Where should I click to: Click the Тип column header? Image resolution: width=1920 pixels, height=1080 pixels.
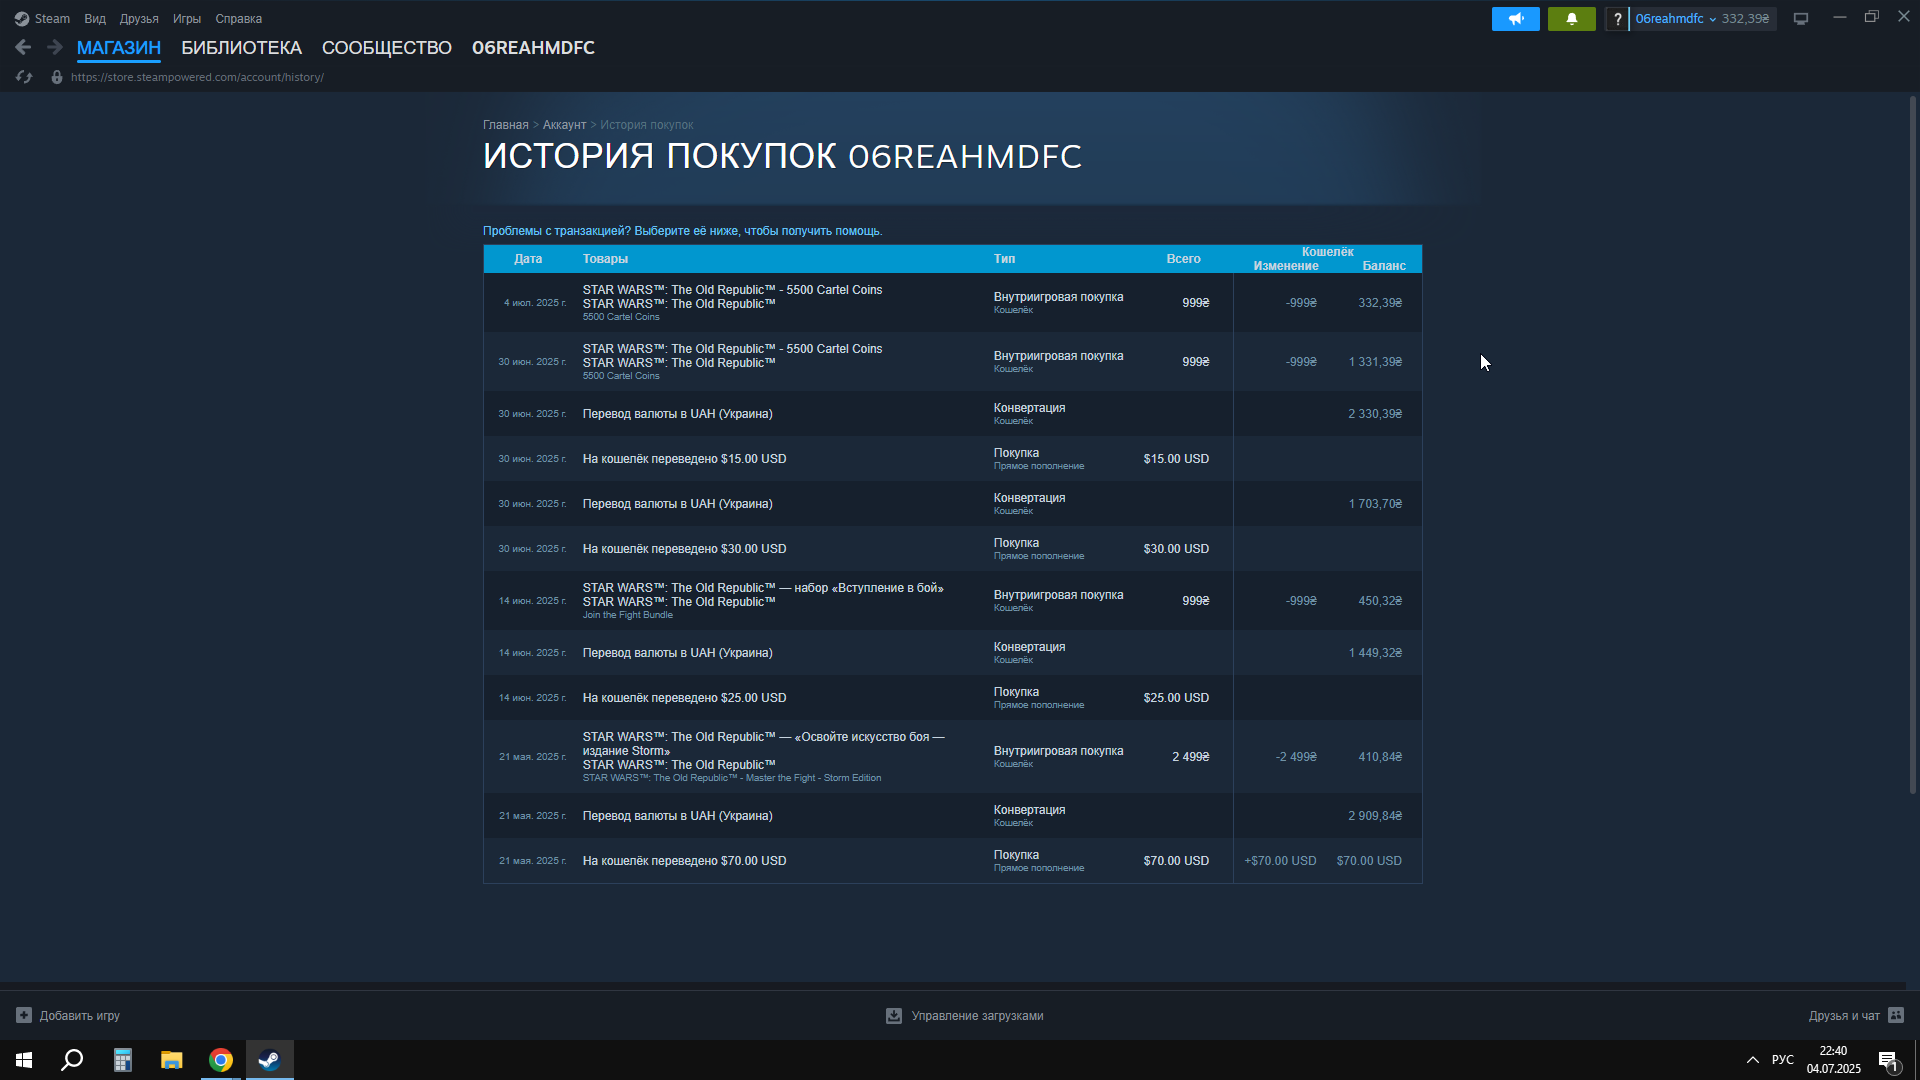(1004, 259)
